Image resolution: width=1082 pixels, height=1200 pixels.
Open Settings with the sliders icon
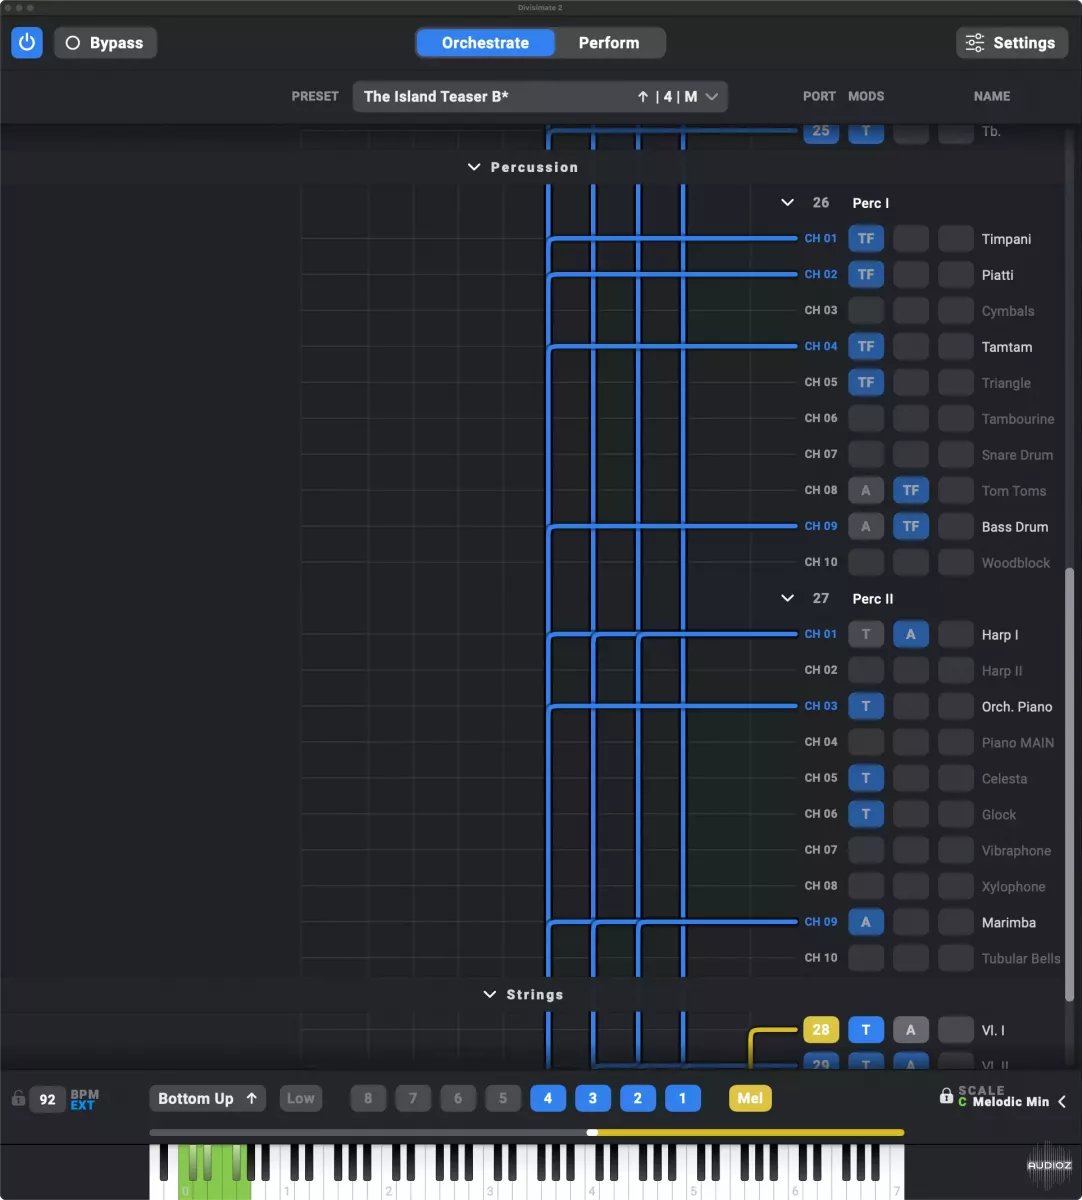1012,43
